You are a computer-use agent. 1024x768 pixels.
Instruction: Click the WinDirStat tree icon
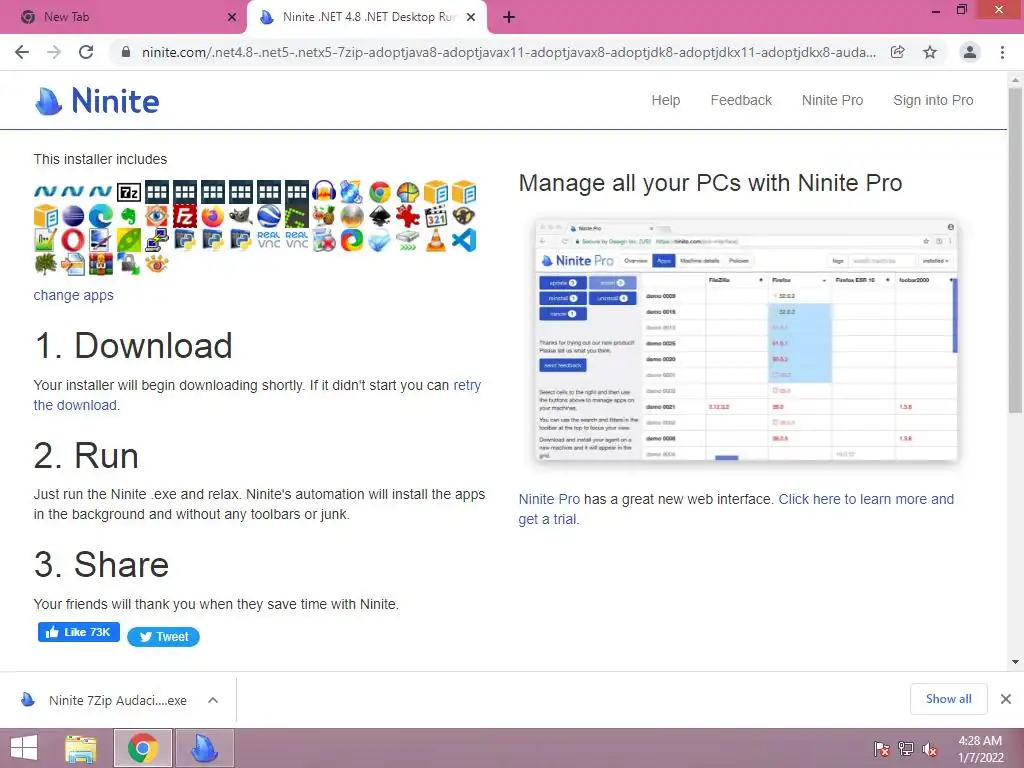pos(45,264)
